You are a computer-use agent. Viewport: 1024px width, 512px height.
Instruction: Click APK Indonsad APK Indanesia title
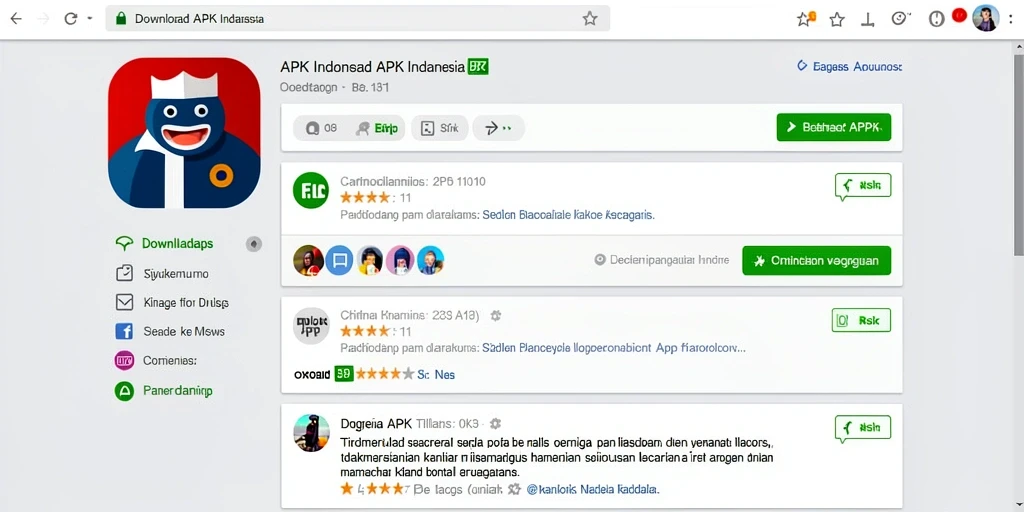[372, 67]
